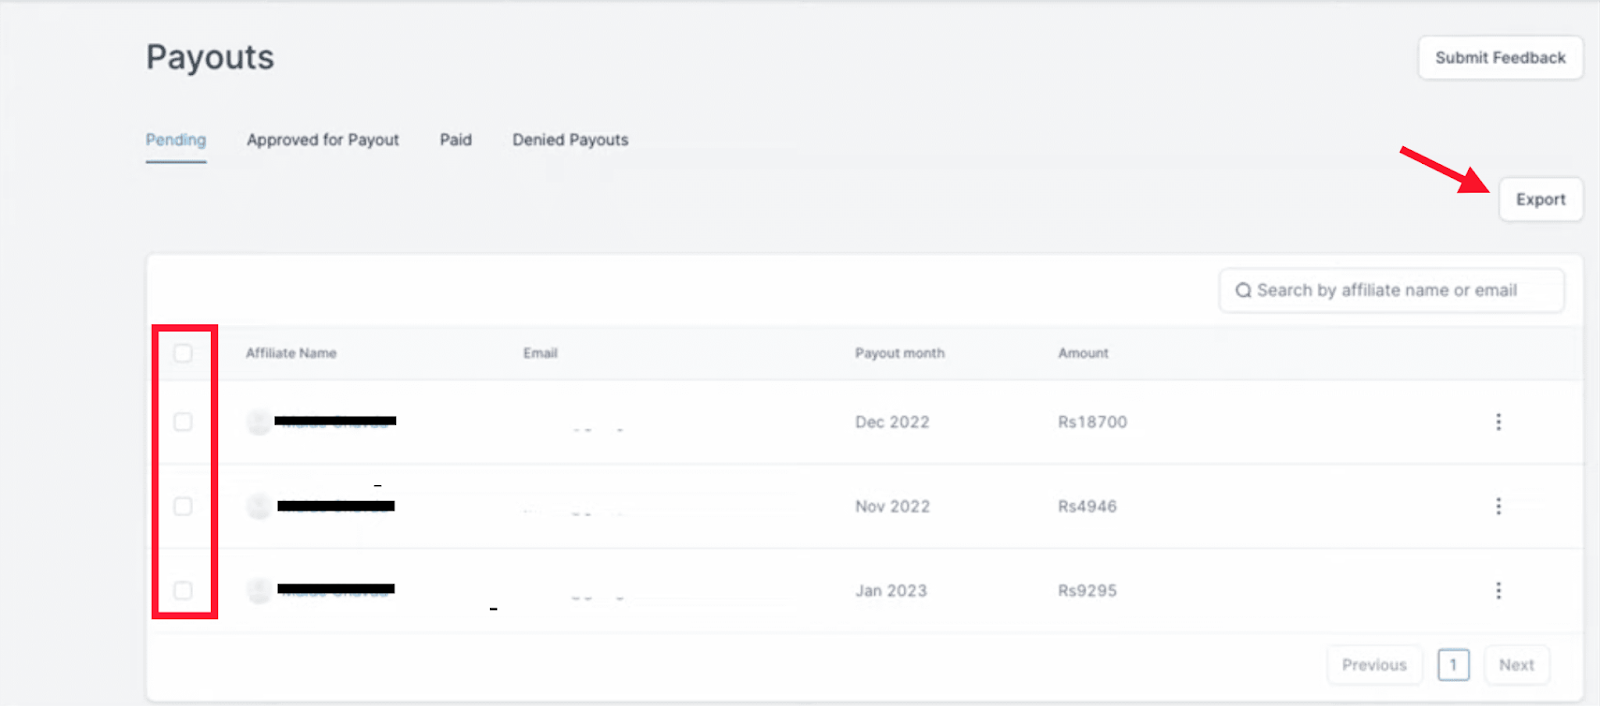Click avatar icon in Jan 2023 row
Image resolution: width=1600 pixels, height=706 pixels.
point(259,591)
